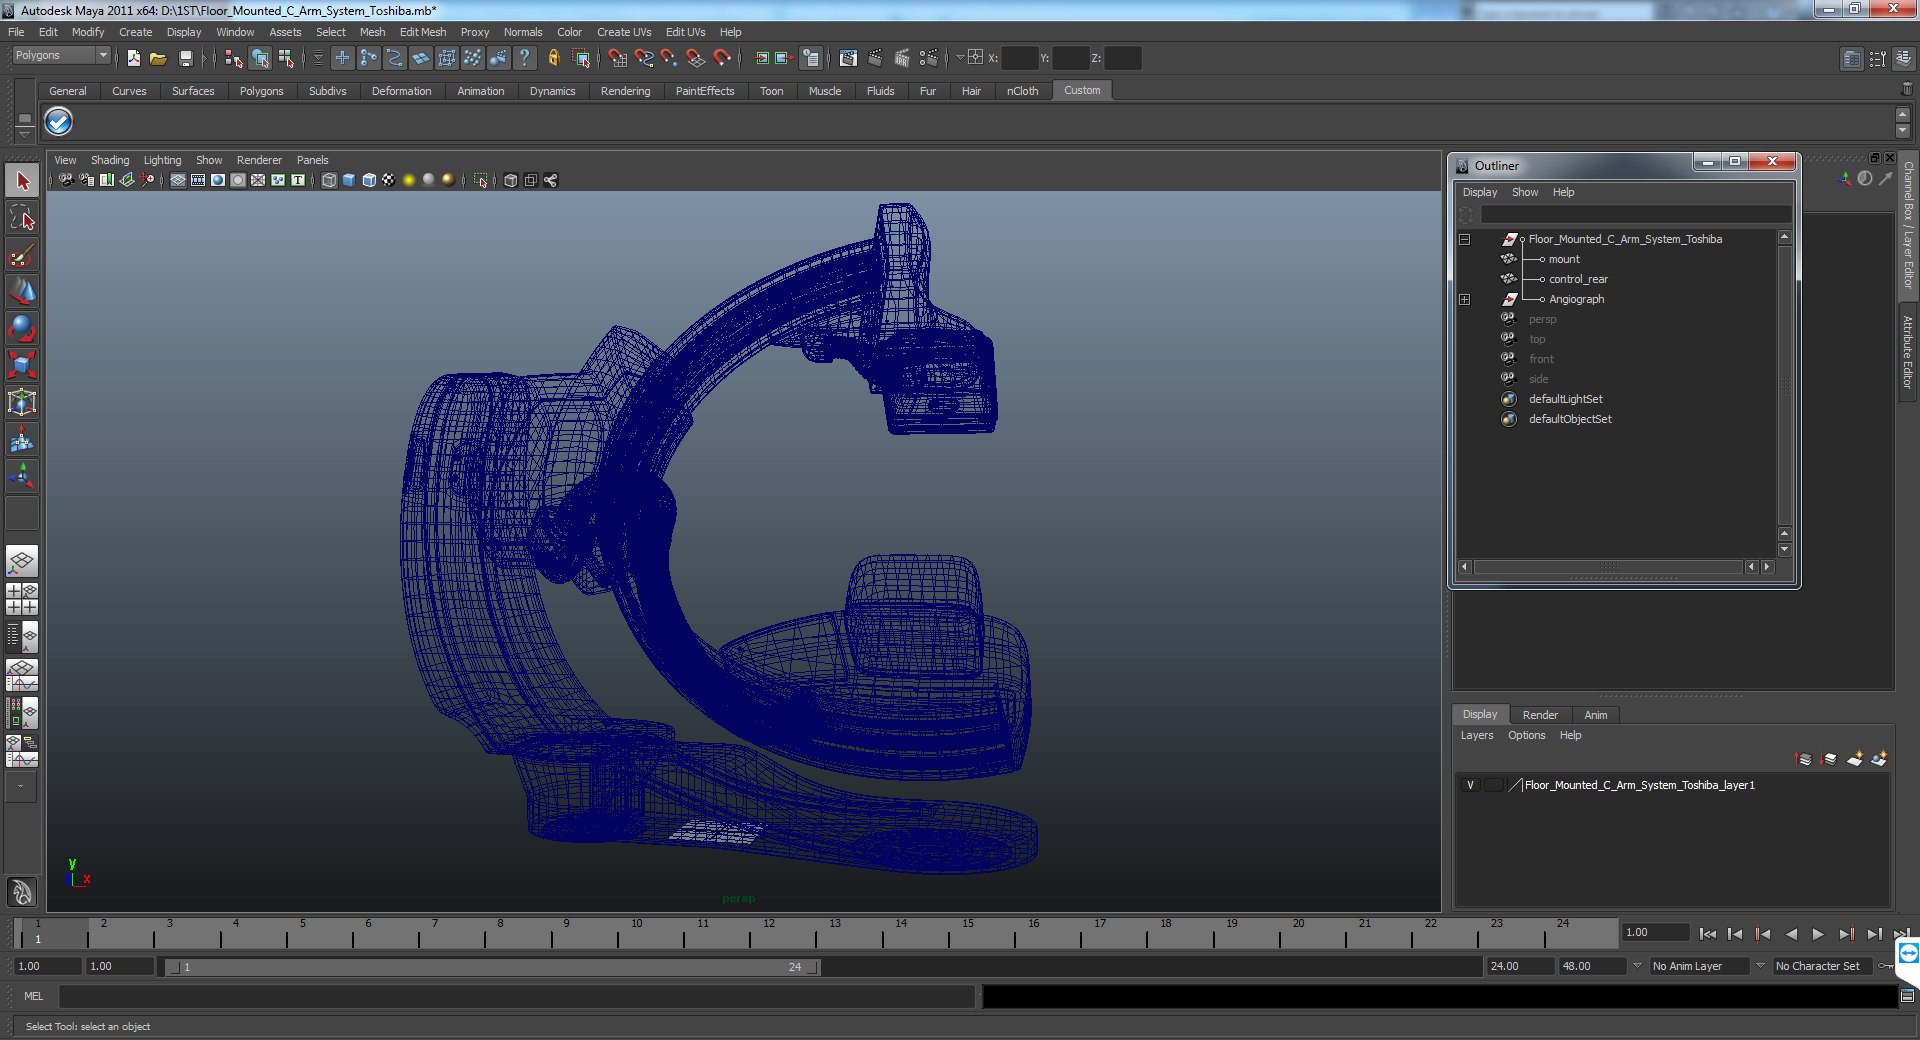
Task: Click the Save scene icon in the toolbar
Action: pyautogui.click(x=185, y=59)
